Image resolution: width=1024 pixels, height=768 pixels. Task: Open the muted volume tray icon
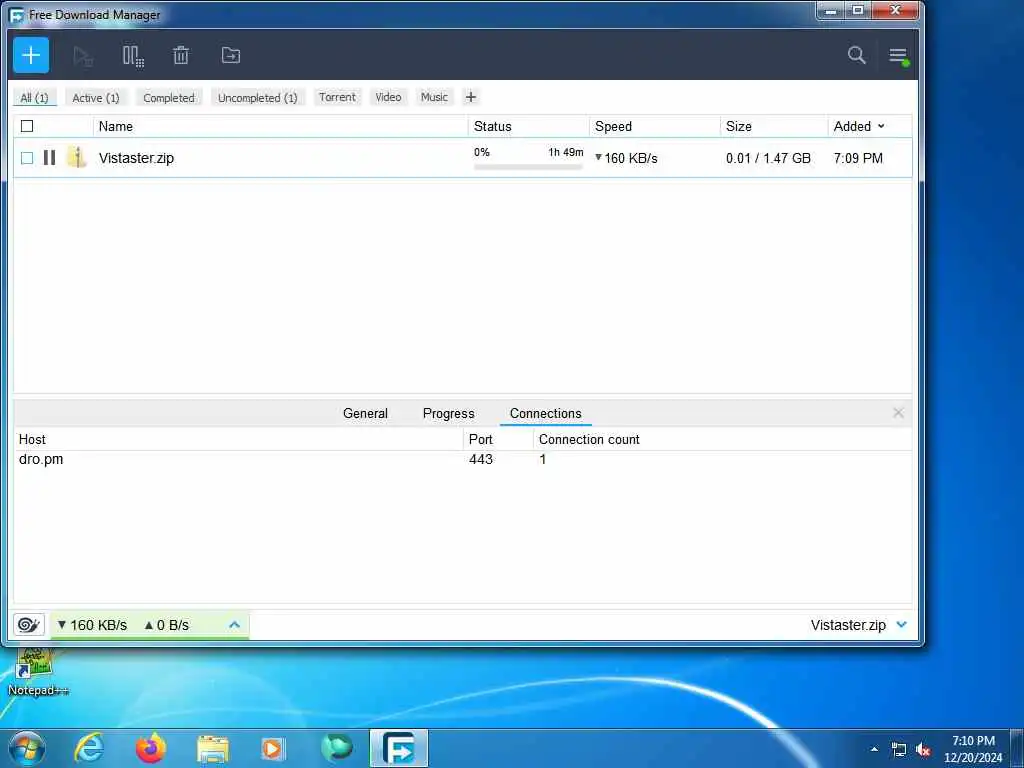923,750
